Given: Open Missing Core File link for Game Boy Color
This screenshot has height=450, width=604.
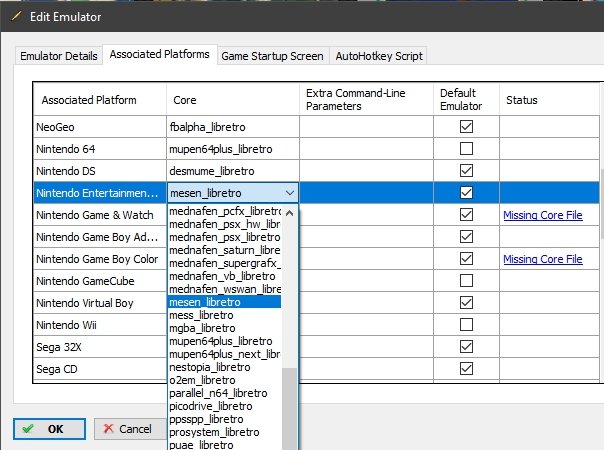Looking at the screenshot, I should tap(543, 259).
